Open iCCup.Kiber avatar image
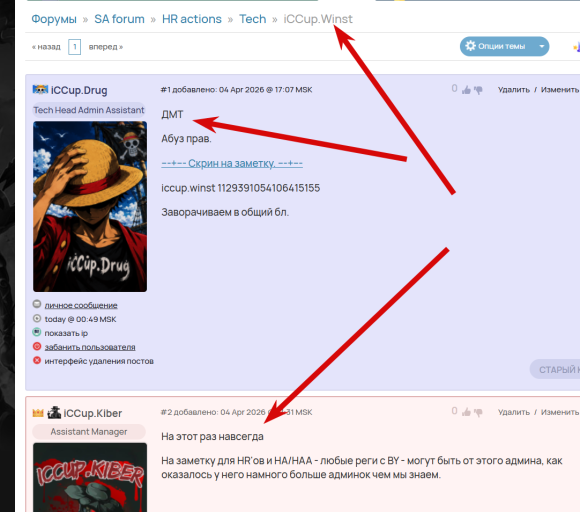 click(x=90, y=477)
